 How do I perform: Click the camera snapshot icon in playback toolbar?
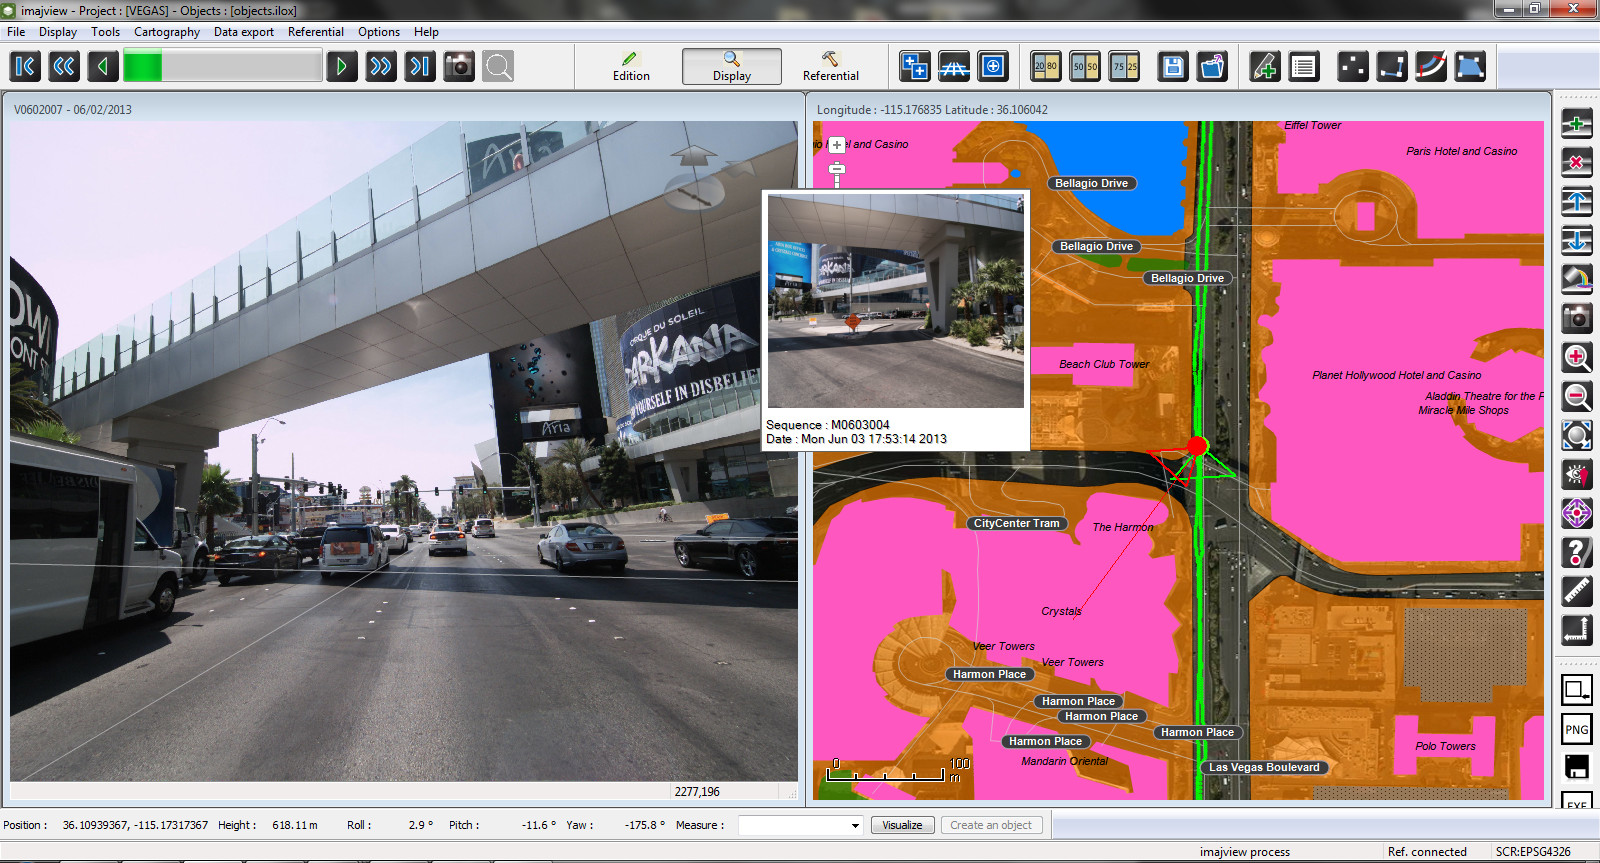click(x=459, y=67)
